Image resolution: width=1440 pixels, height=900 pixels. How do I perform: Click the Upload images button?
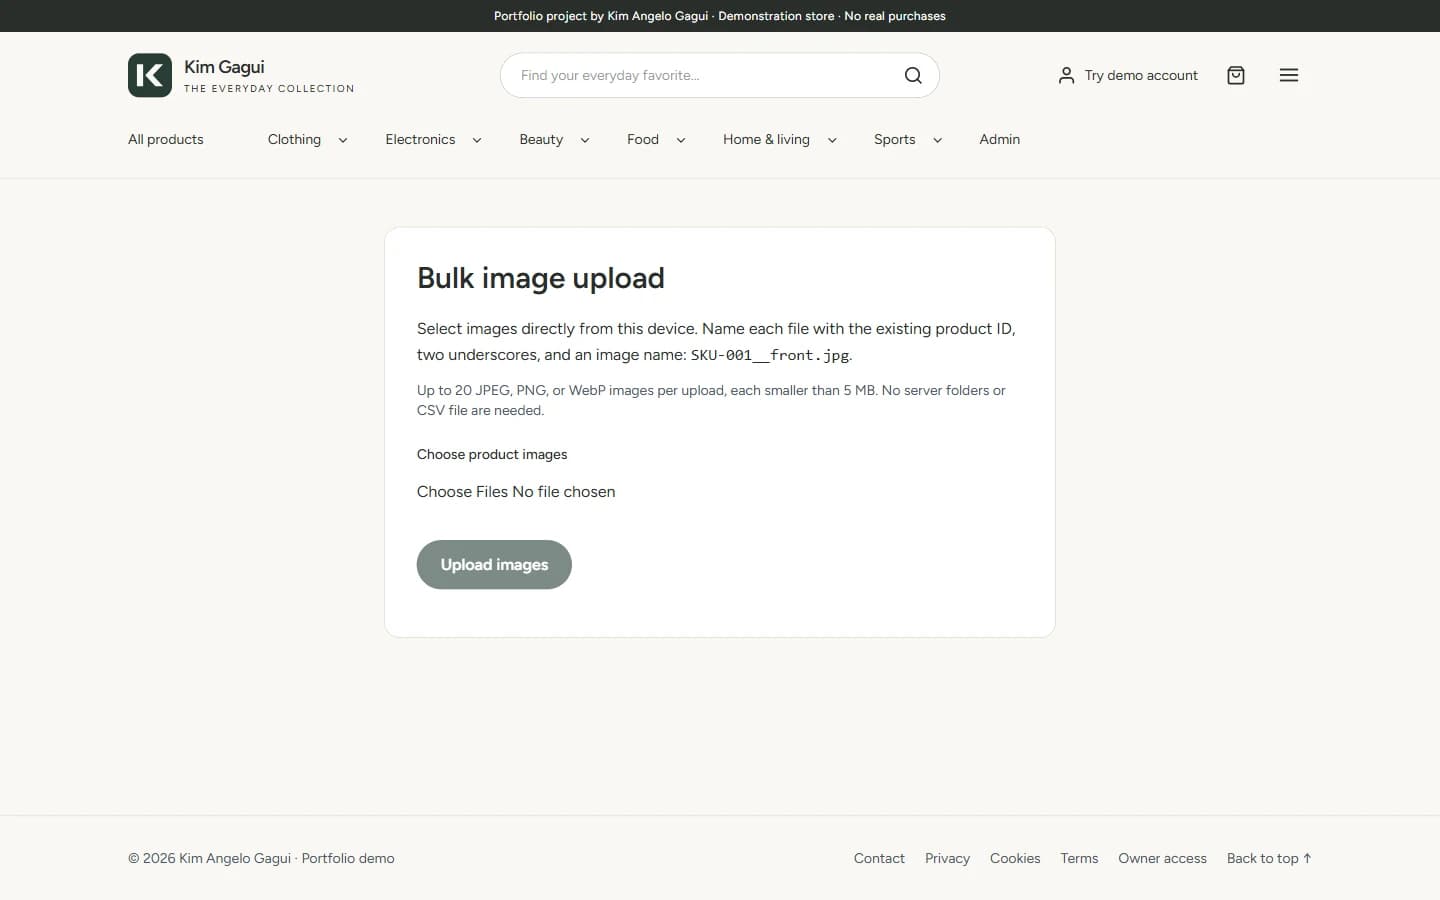tap(494, 565)
